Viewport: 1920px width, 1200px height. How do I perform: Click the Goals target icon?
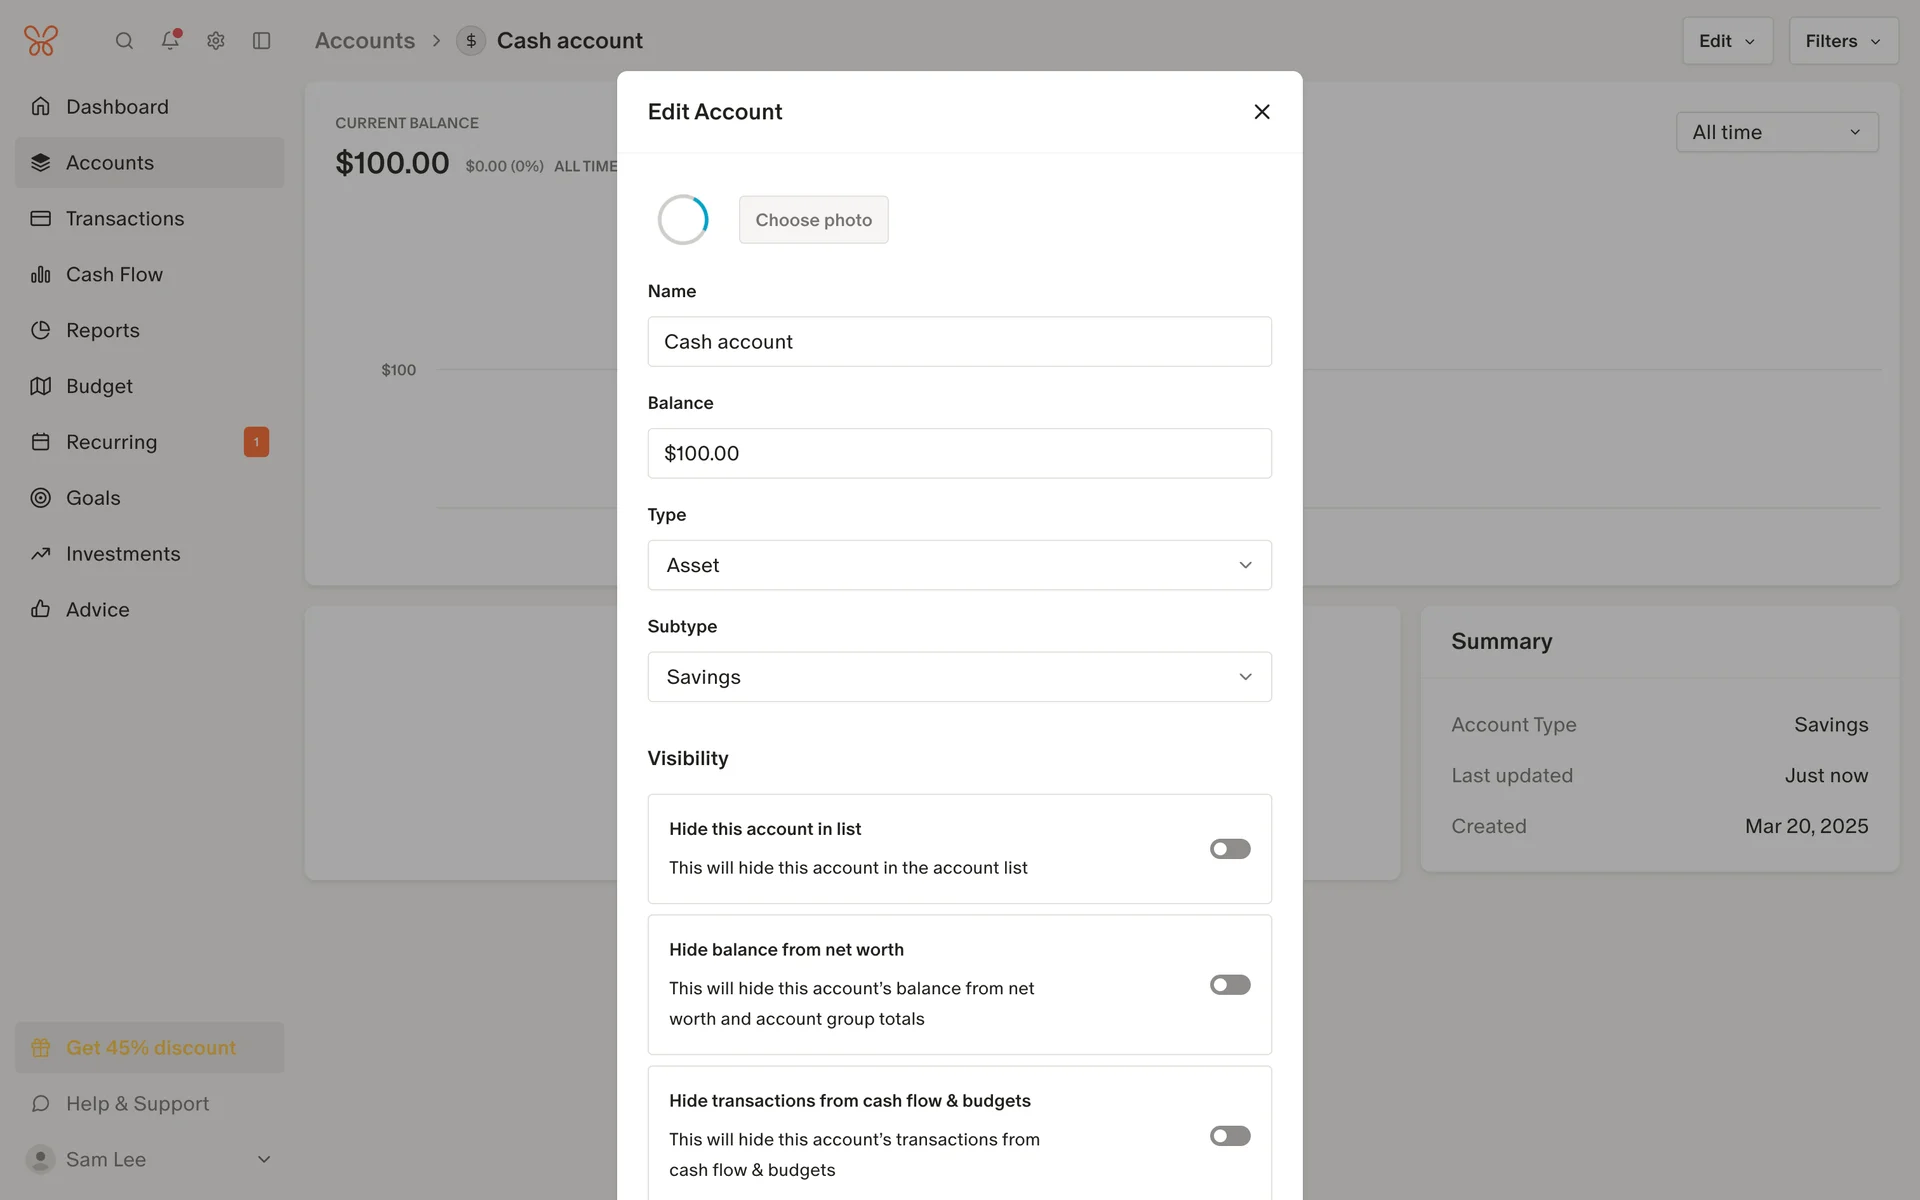[41, 498]
